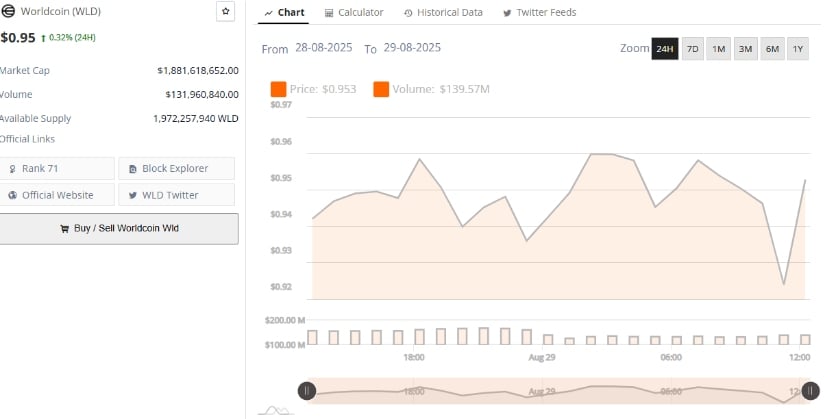This screenshot has width=825, height=419.
Task: Click the favorite star icon button
Action: (x=225, y=11)
